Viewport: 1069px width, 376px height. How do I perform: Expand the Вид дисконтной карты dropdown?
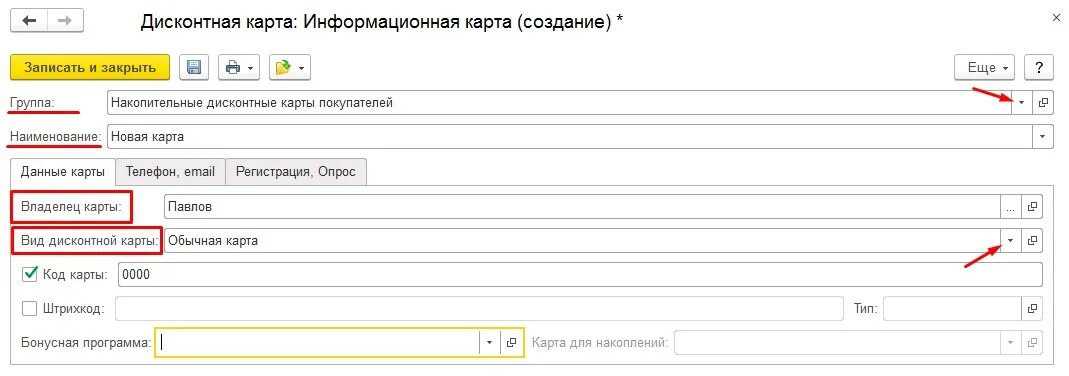pos(1011,240)
